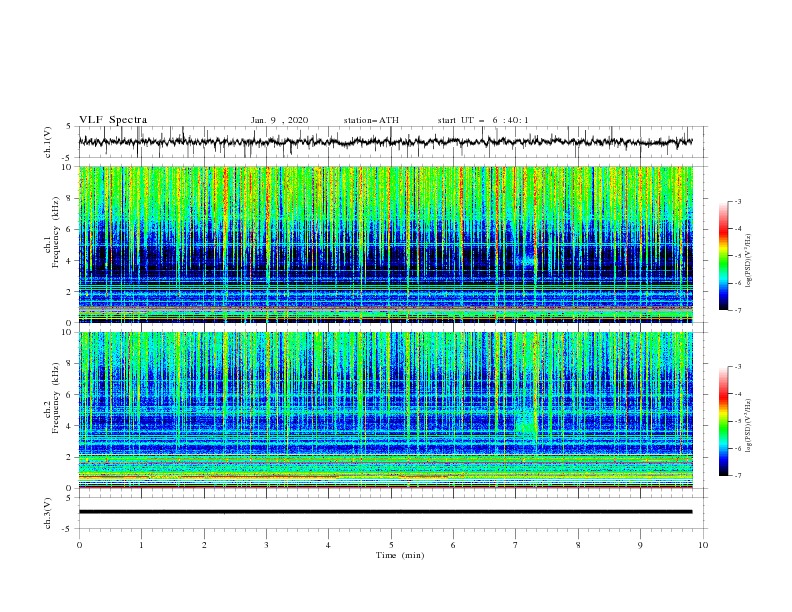Click the ch.1 PSD color bar

click(723, 255)
